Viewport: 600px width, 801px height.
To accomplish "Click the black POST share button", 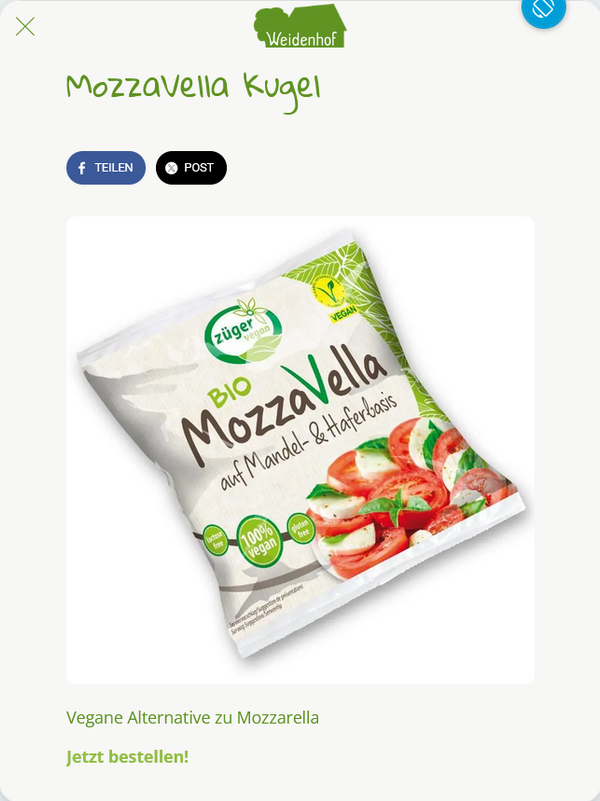I will click(191, 168).
